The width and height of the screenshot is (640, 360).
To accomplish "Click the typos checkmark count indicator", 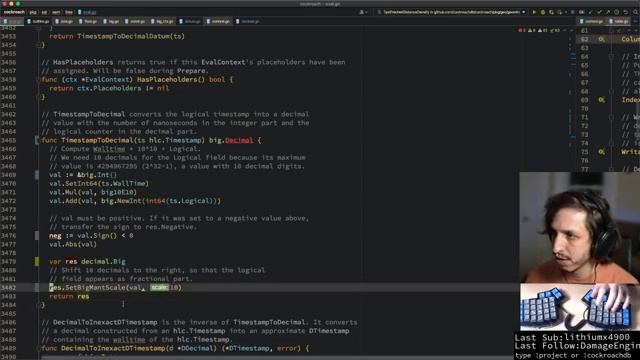I will 555,30.
